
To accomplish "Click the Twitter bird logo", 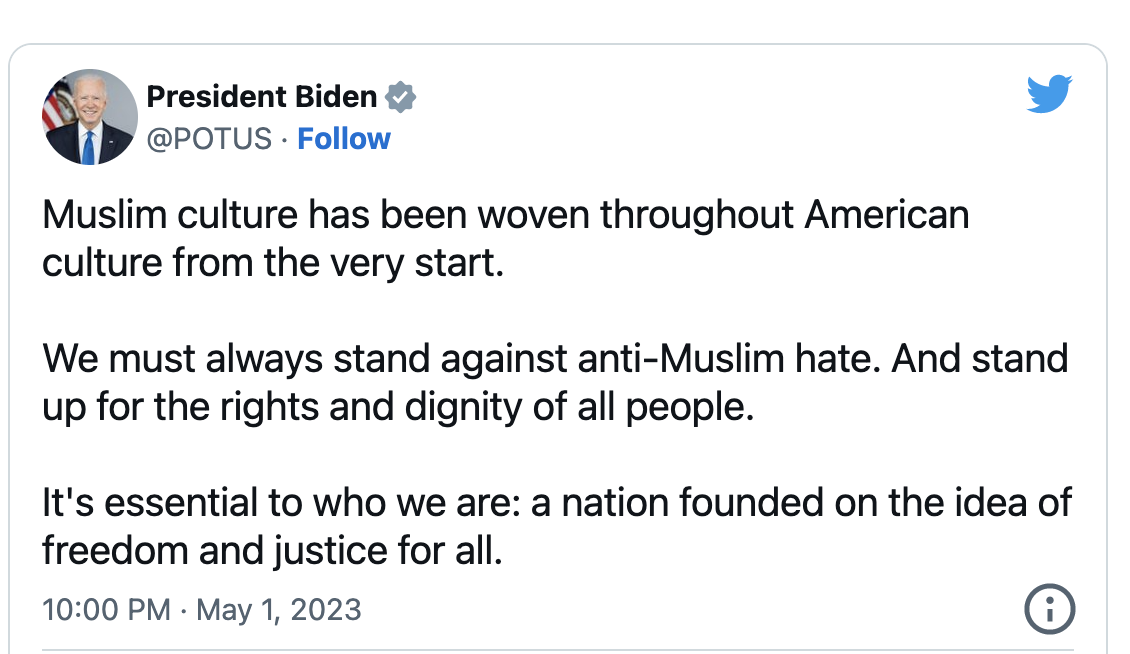I will click(x=1049, y=94).
